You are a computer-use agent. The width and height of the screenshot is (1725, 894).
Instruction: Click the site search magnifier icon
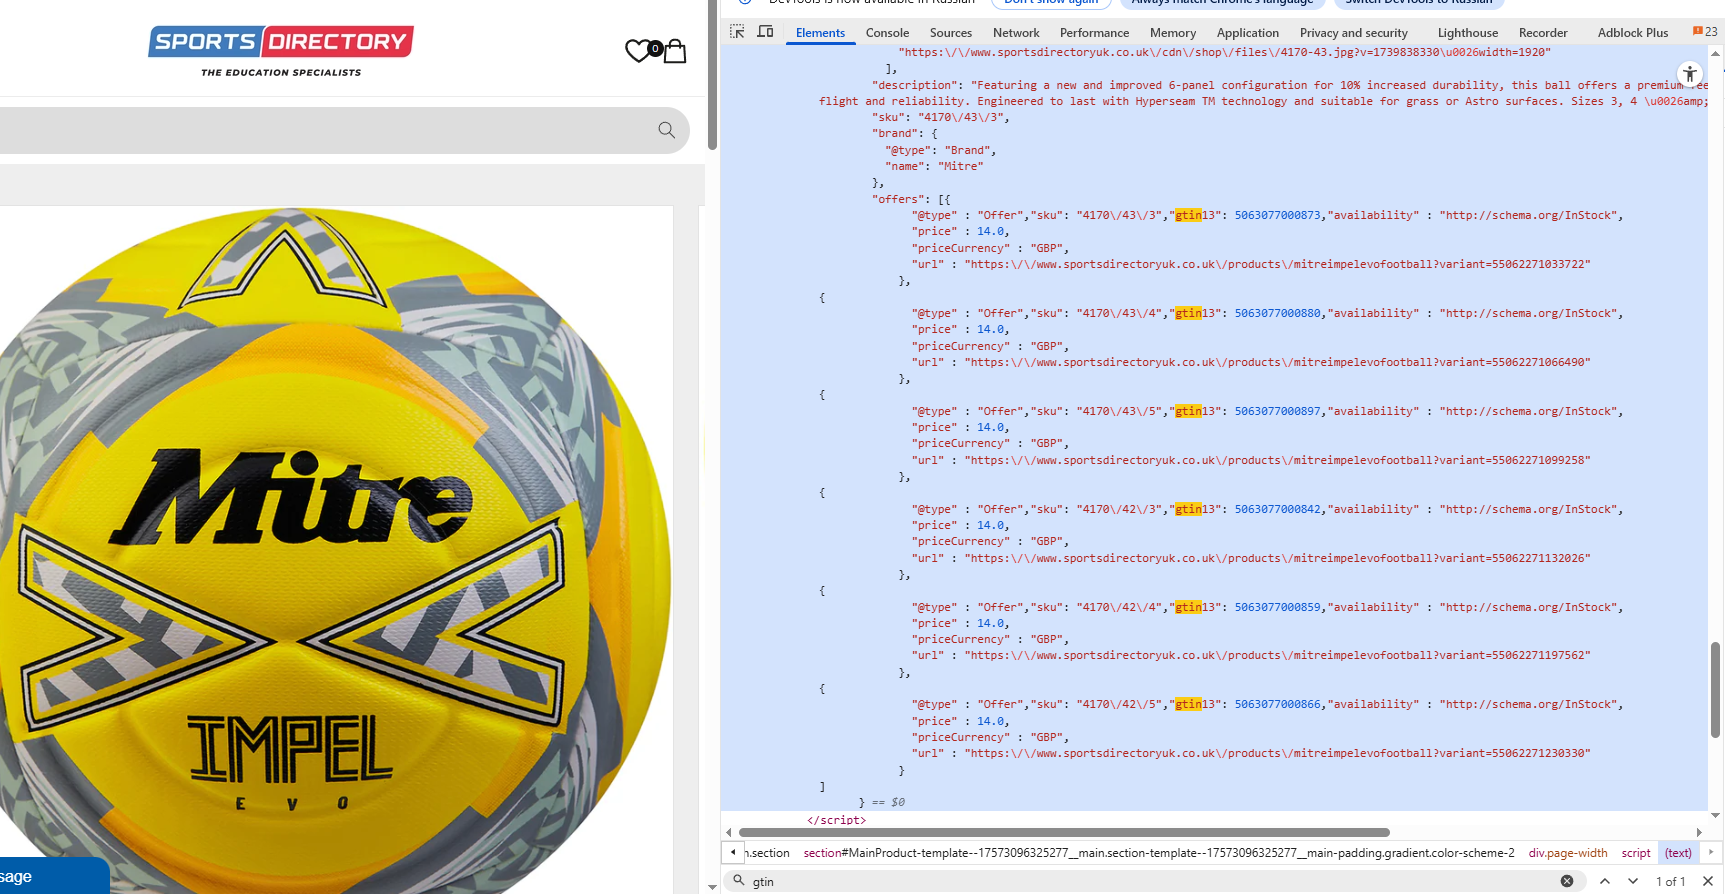[x=667, y=130]
